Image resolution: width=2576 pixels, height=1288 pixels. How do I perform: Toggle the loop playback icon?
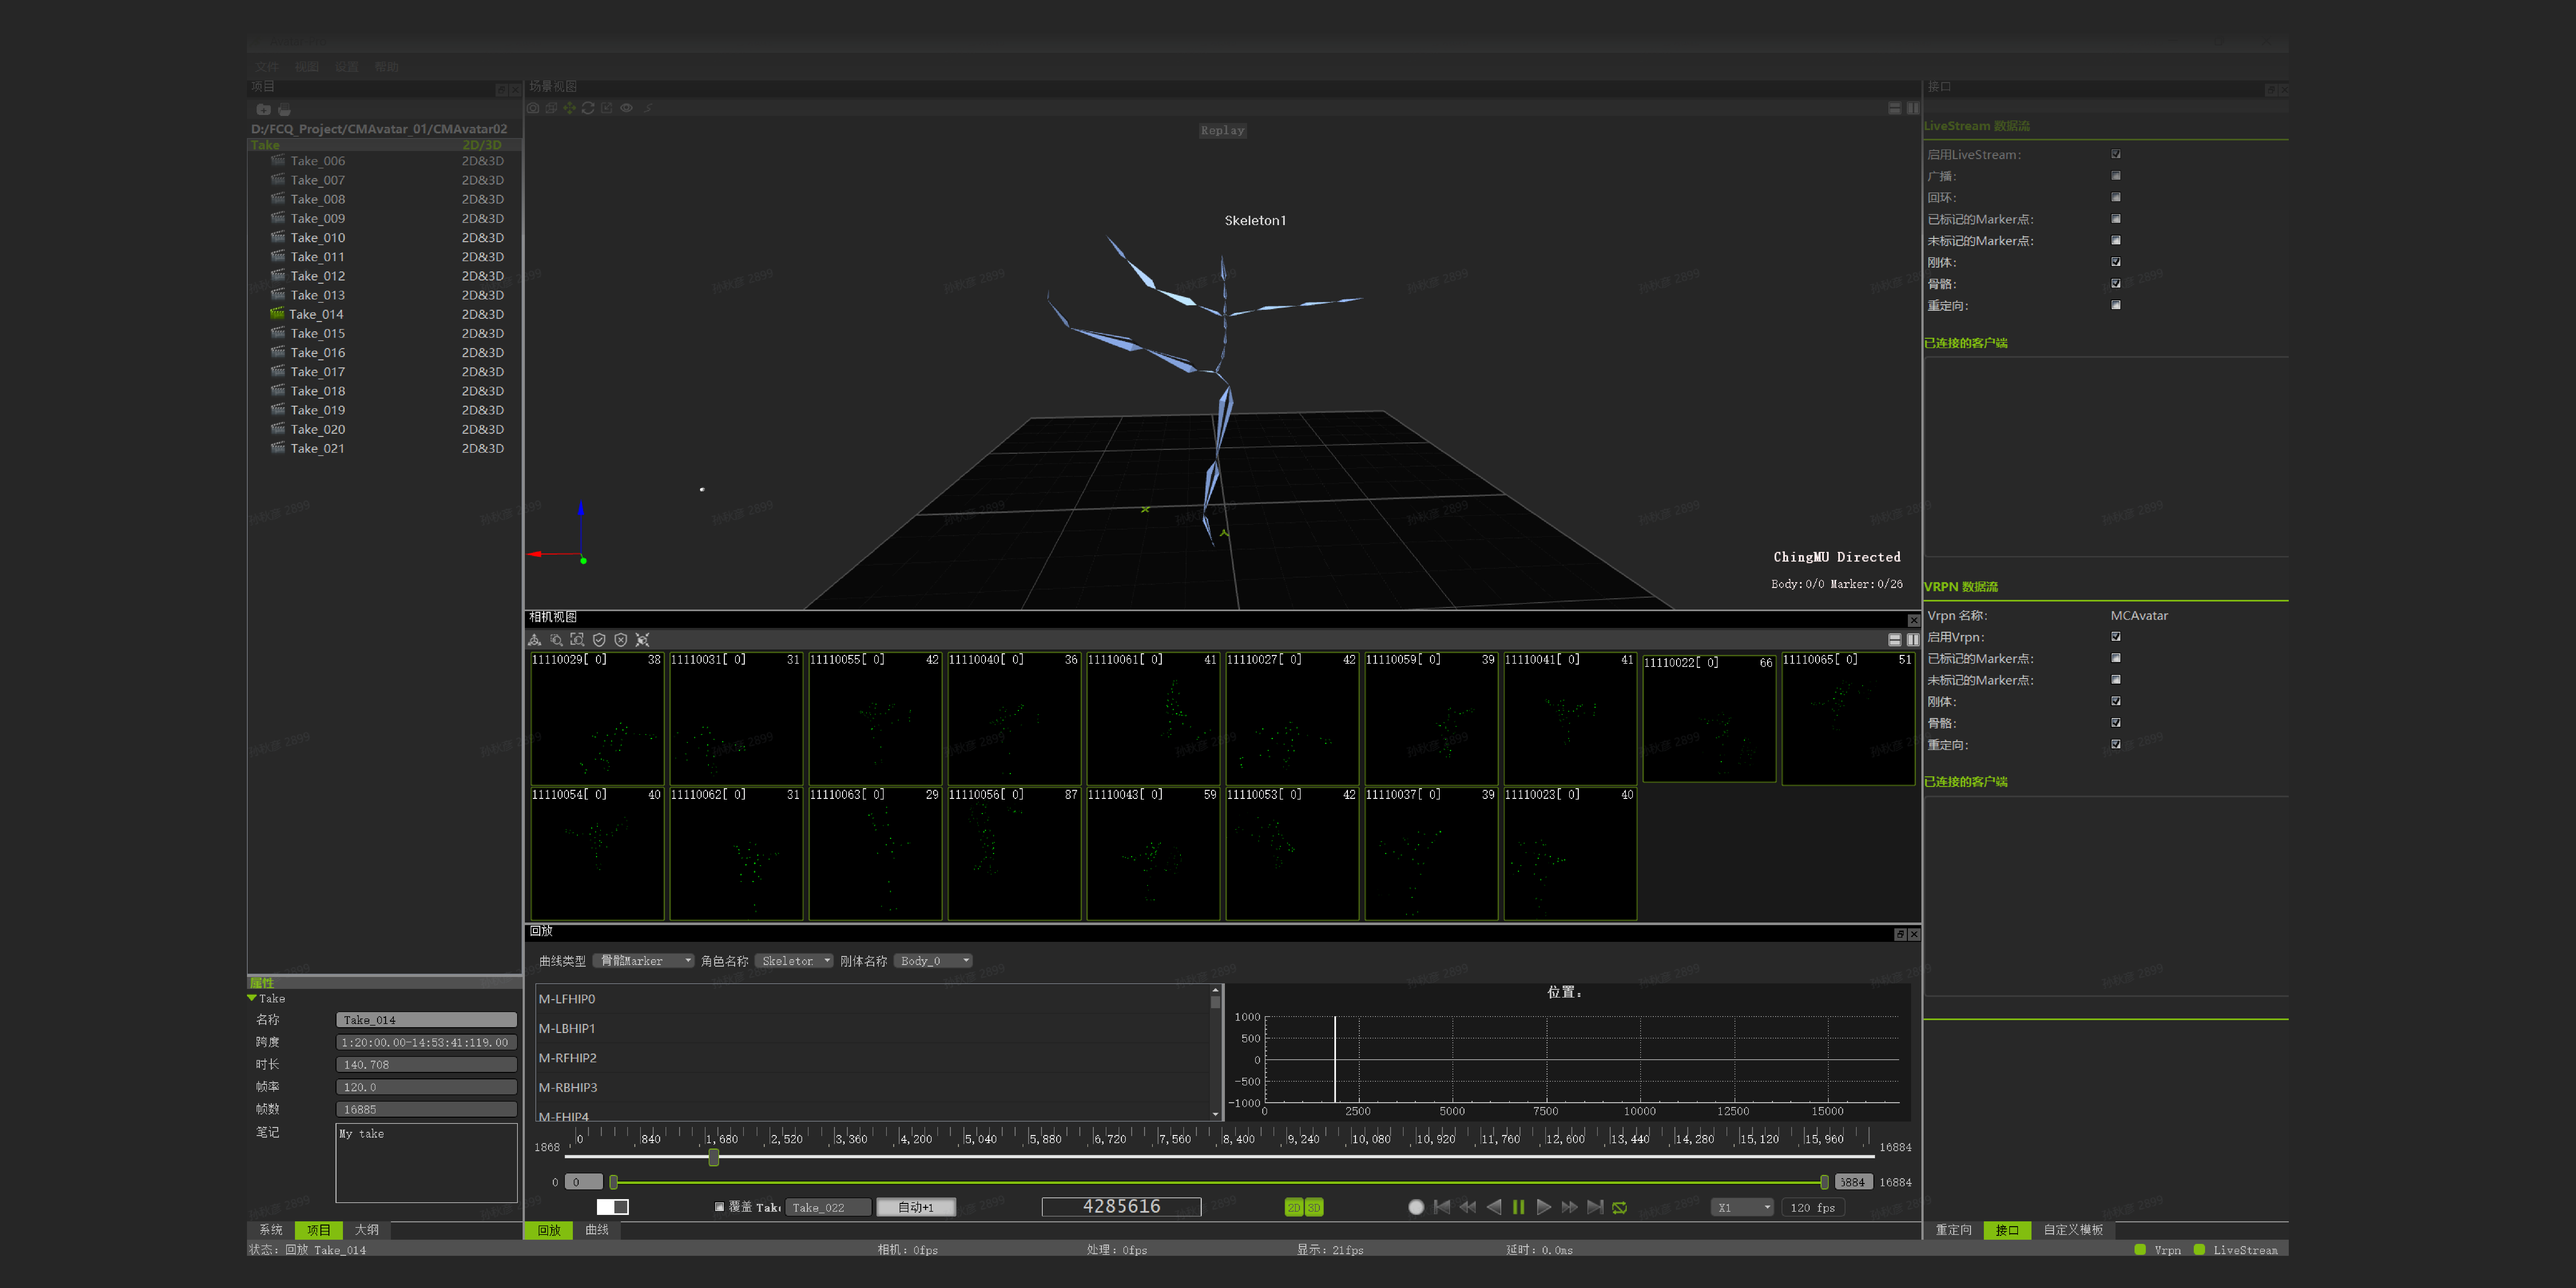pyautogui.click(x=1620, y=1207)
